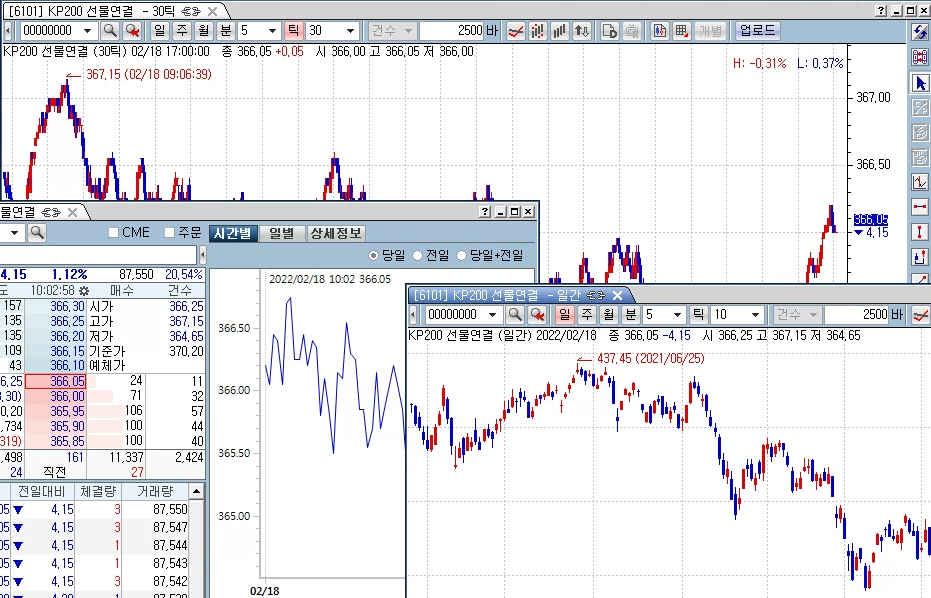Select the 당일+전일 radio option

[462, 255]
